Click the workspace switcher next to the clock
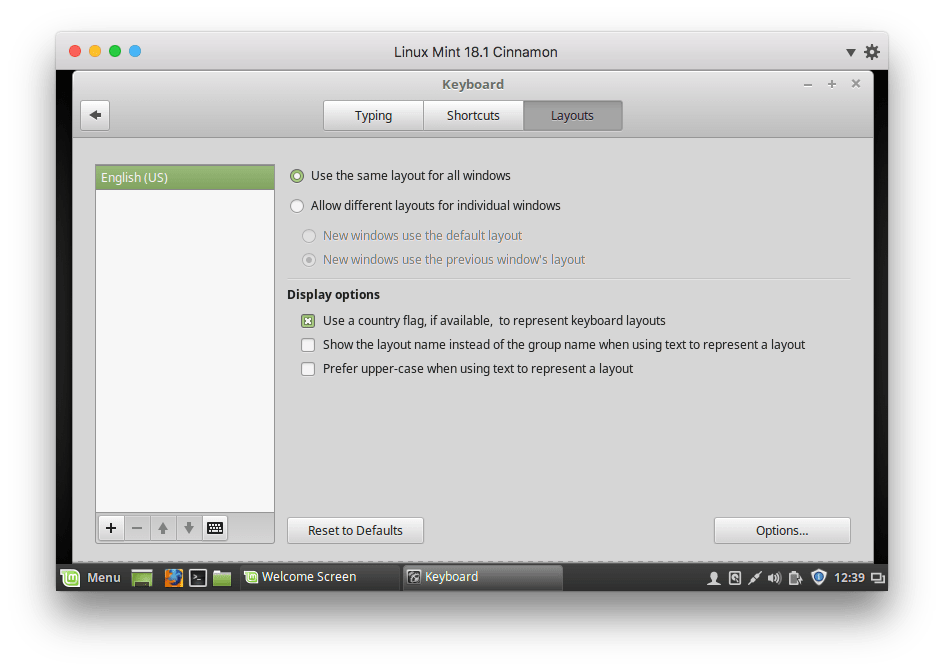Image resolution: width=944 pixels, height=671 pixels. pos(877,577)
